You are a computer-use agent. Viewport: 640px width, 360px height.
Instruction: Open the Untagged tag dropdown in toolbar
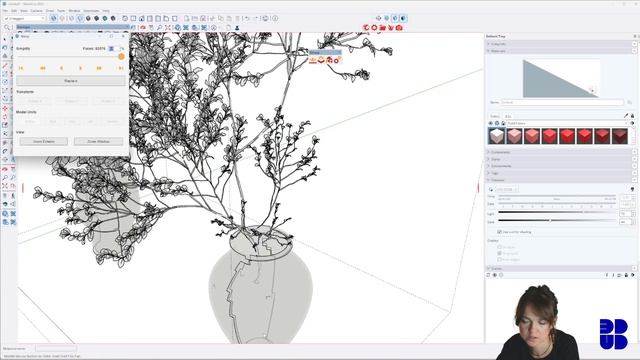[x=24, y=18]
